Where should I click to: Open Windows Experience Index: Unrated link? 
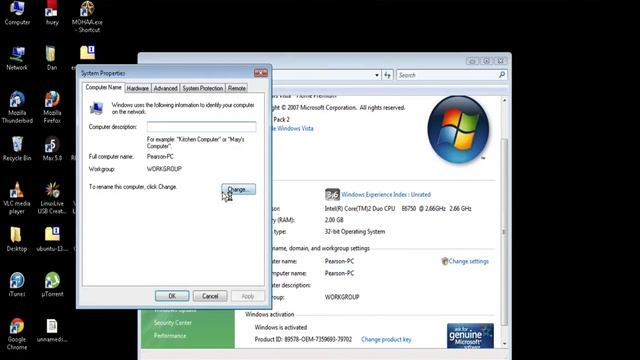[x=386, y=195]
